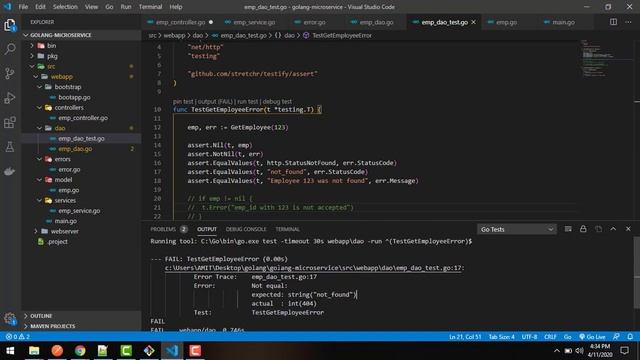Viewport: 640px width, 360px height.
Task: Open the output log file
Action: [598, 229]
